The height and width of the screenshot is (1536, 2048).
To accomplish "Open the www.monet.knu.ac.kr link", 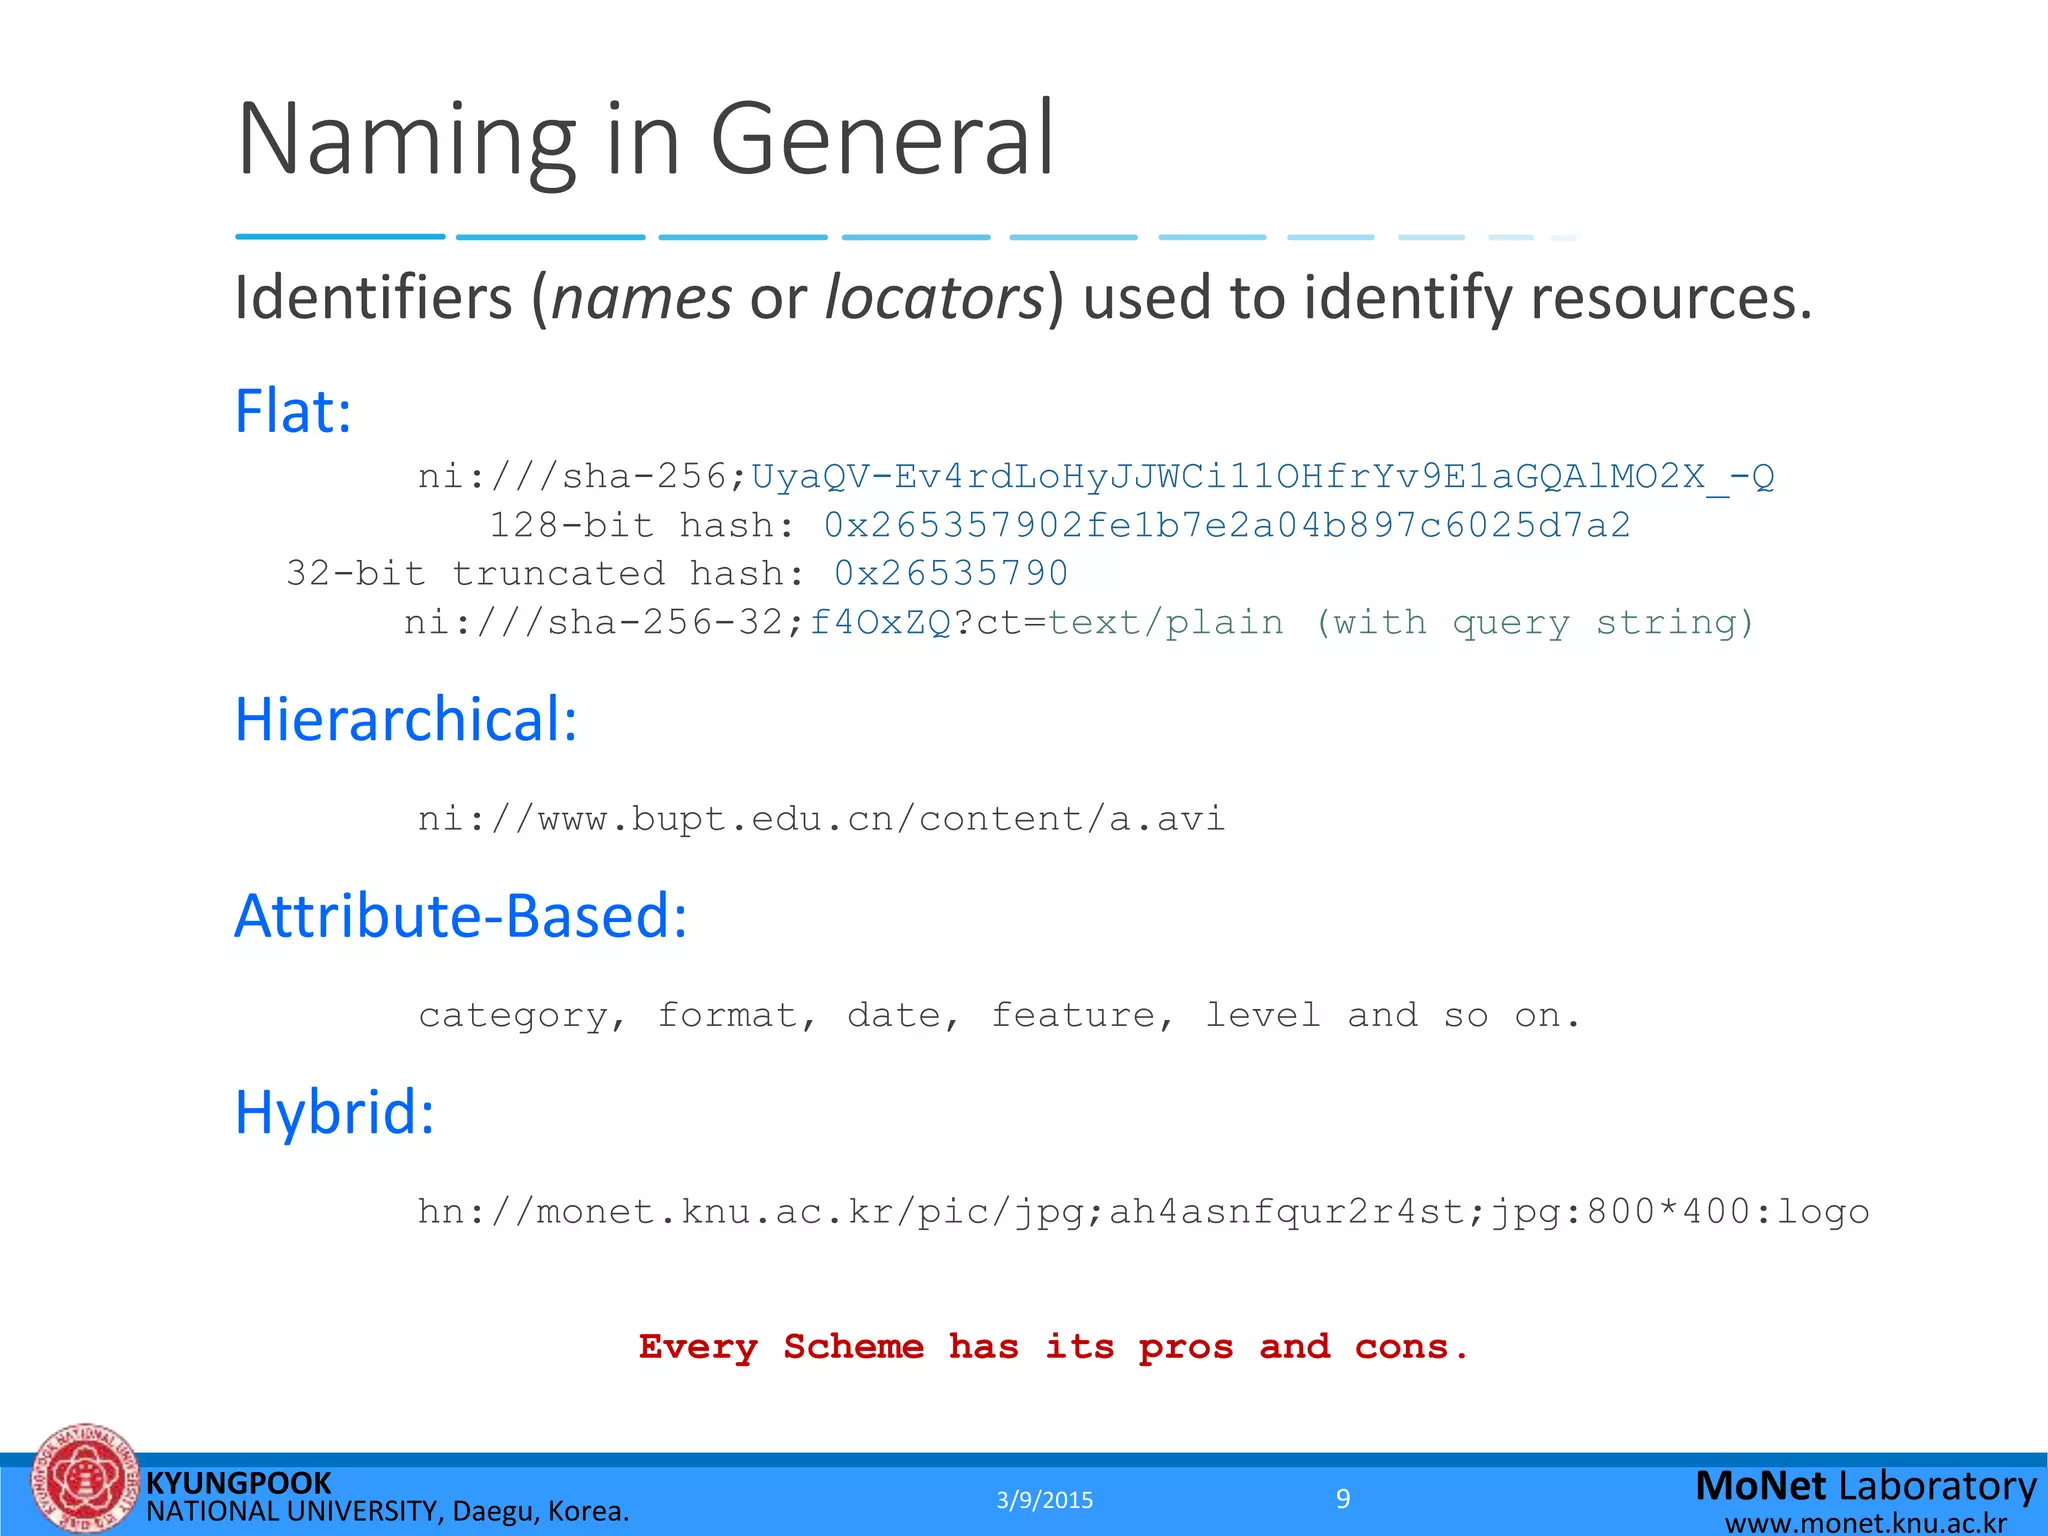I will (x=1866, y=1523).
